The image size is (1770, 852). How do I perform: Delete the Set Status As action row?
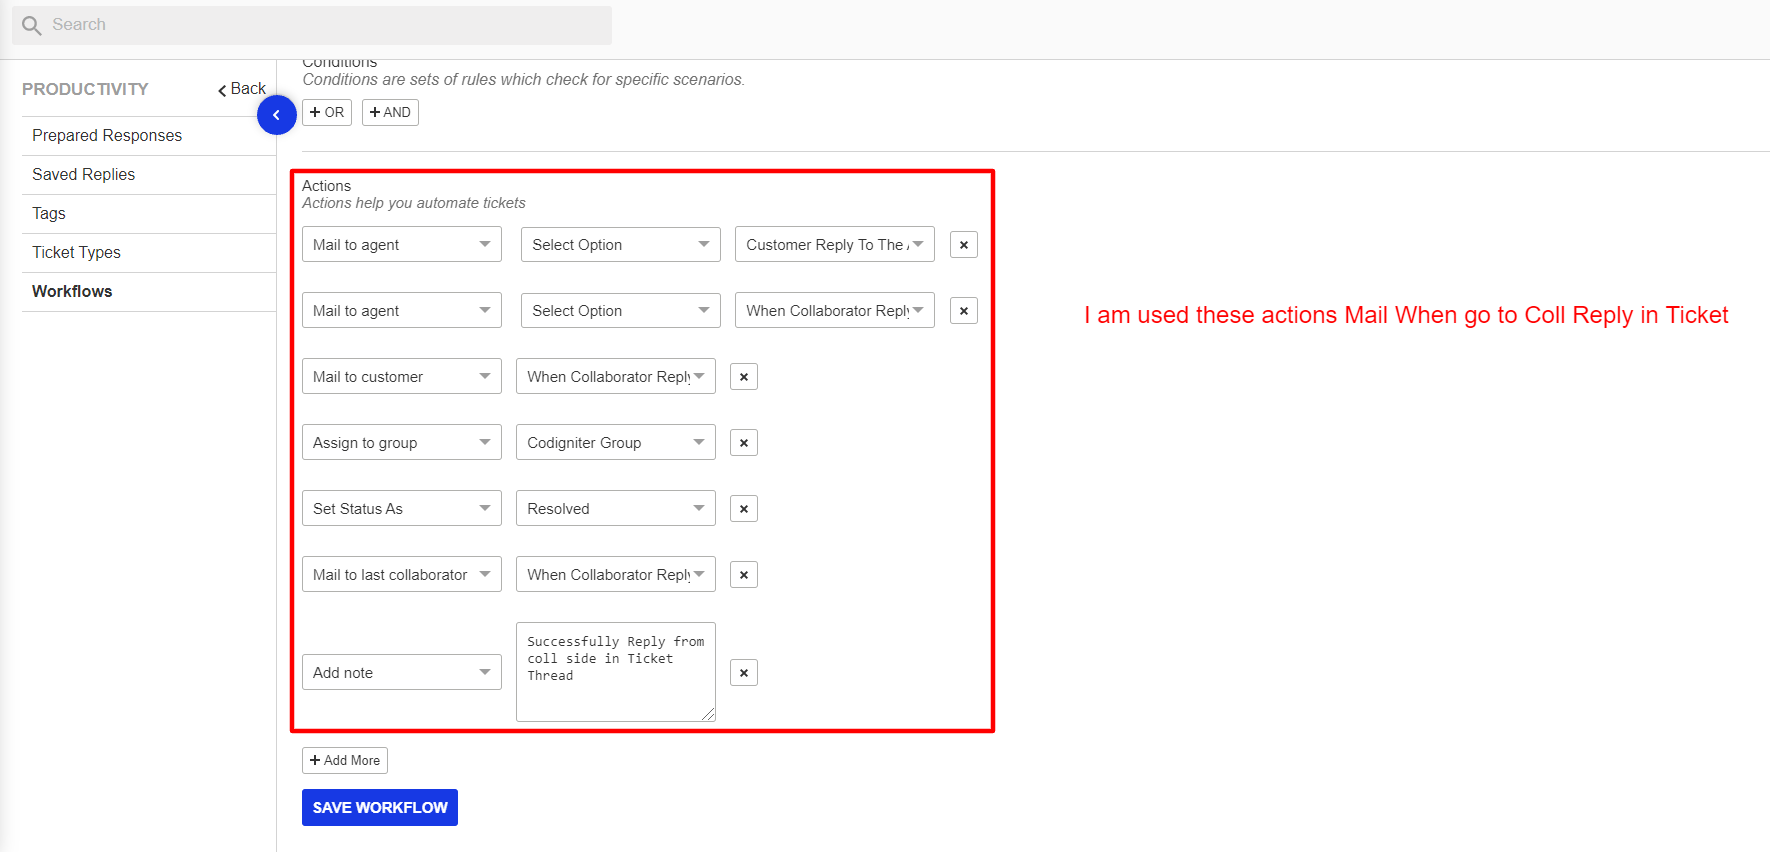[x=743, y=509]
